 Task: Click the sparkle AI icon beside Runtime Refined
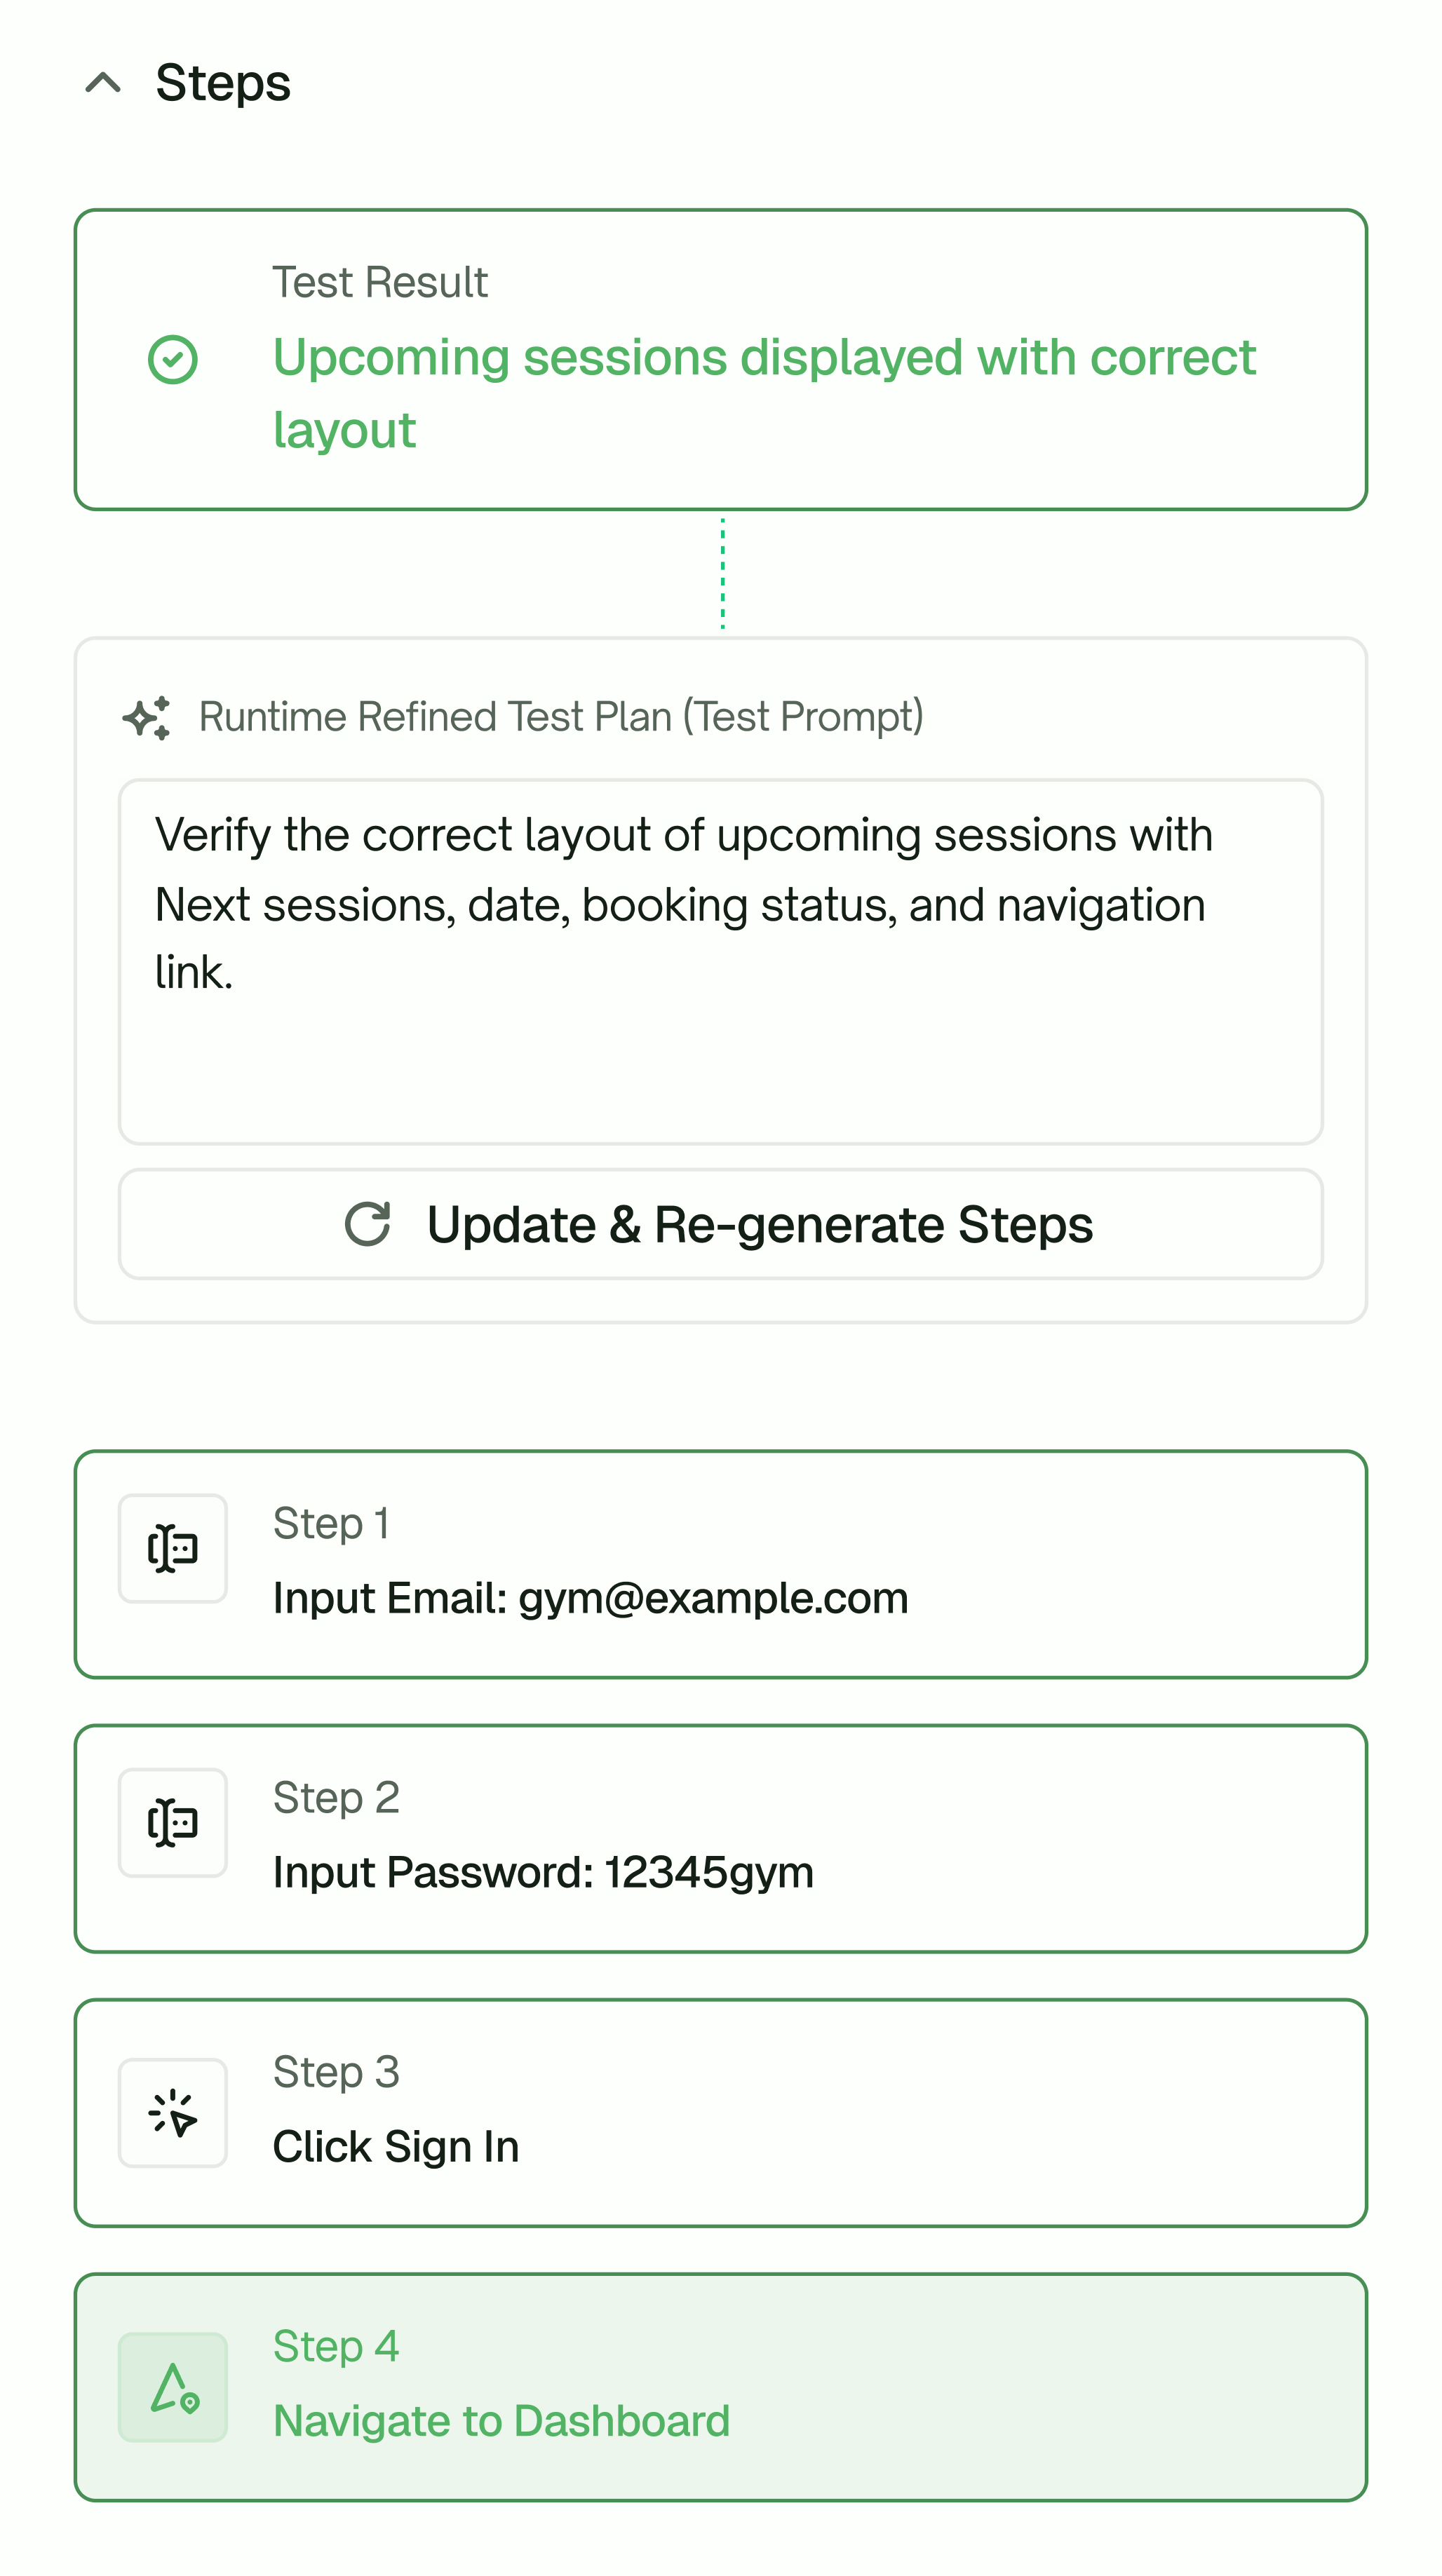coord(147,718)
